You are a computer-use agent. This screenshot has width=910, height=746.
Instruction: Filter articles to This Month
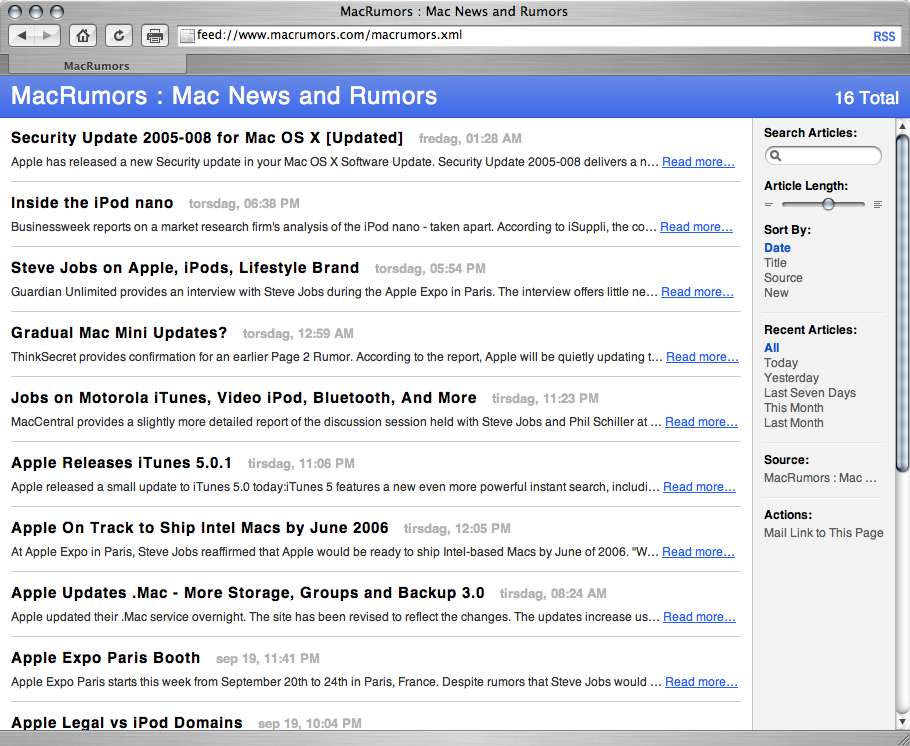[x=793, y=408]
